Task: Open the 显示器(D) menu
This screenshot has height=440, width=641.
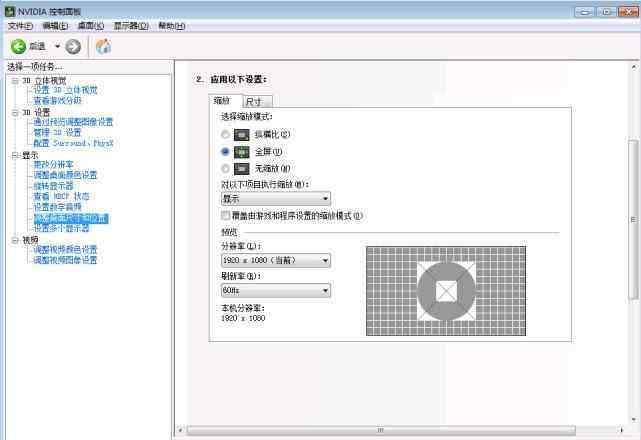Action: coord(131,26)
